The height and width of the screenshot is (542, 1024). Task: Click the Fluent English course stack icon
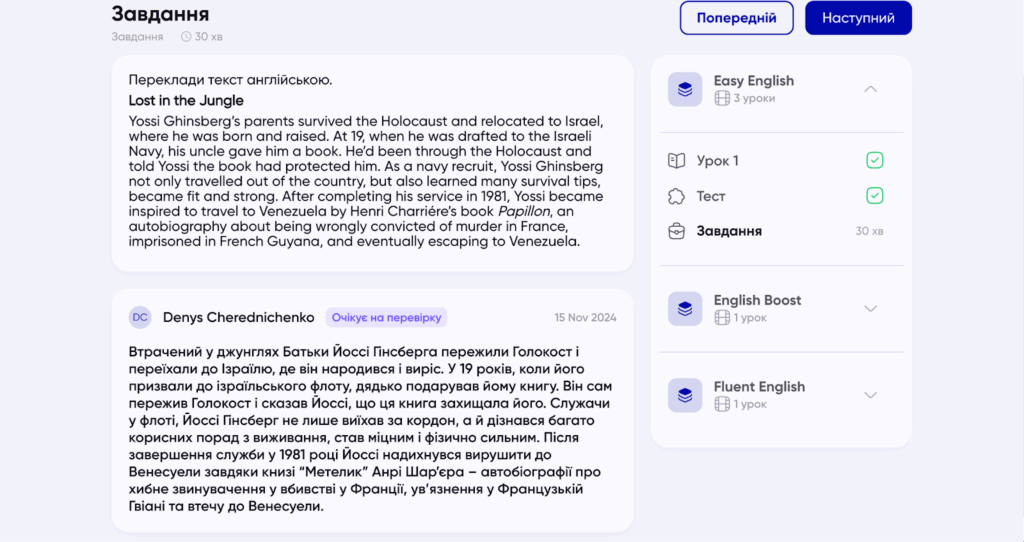pyautogui.click(x=685, y=395)
